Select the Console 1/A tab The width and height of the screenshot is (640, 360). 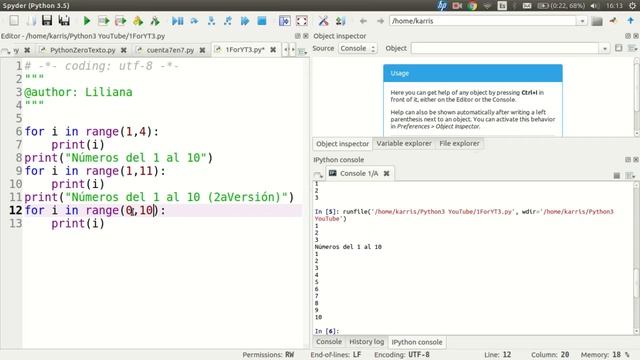359,173
